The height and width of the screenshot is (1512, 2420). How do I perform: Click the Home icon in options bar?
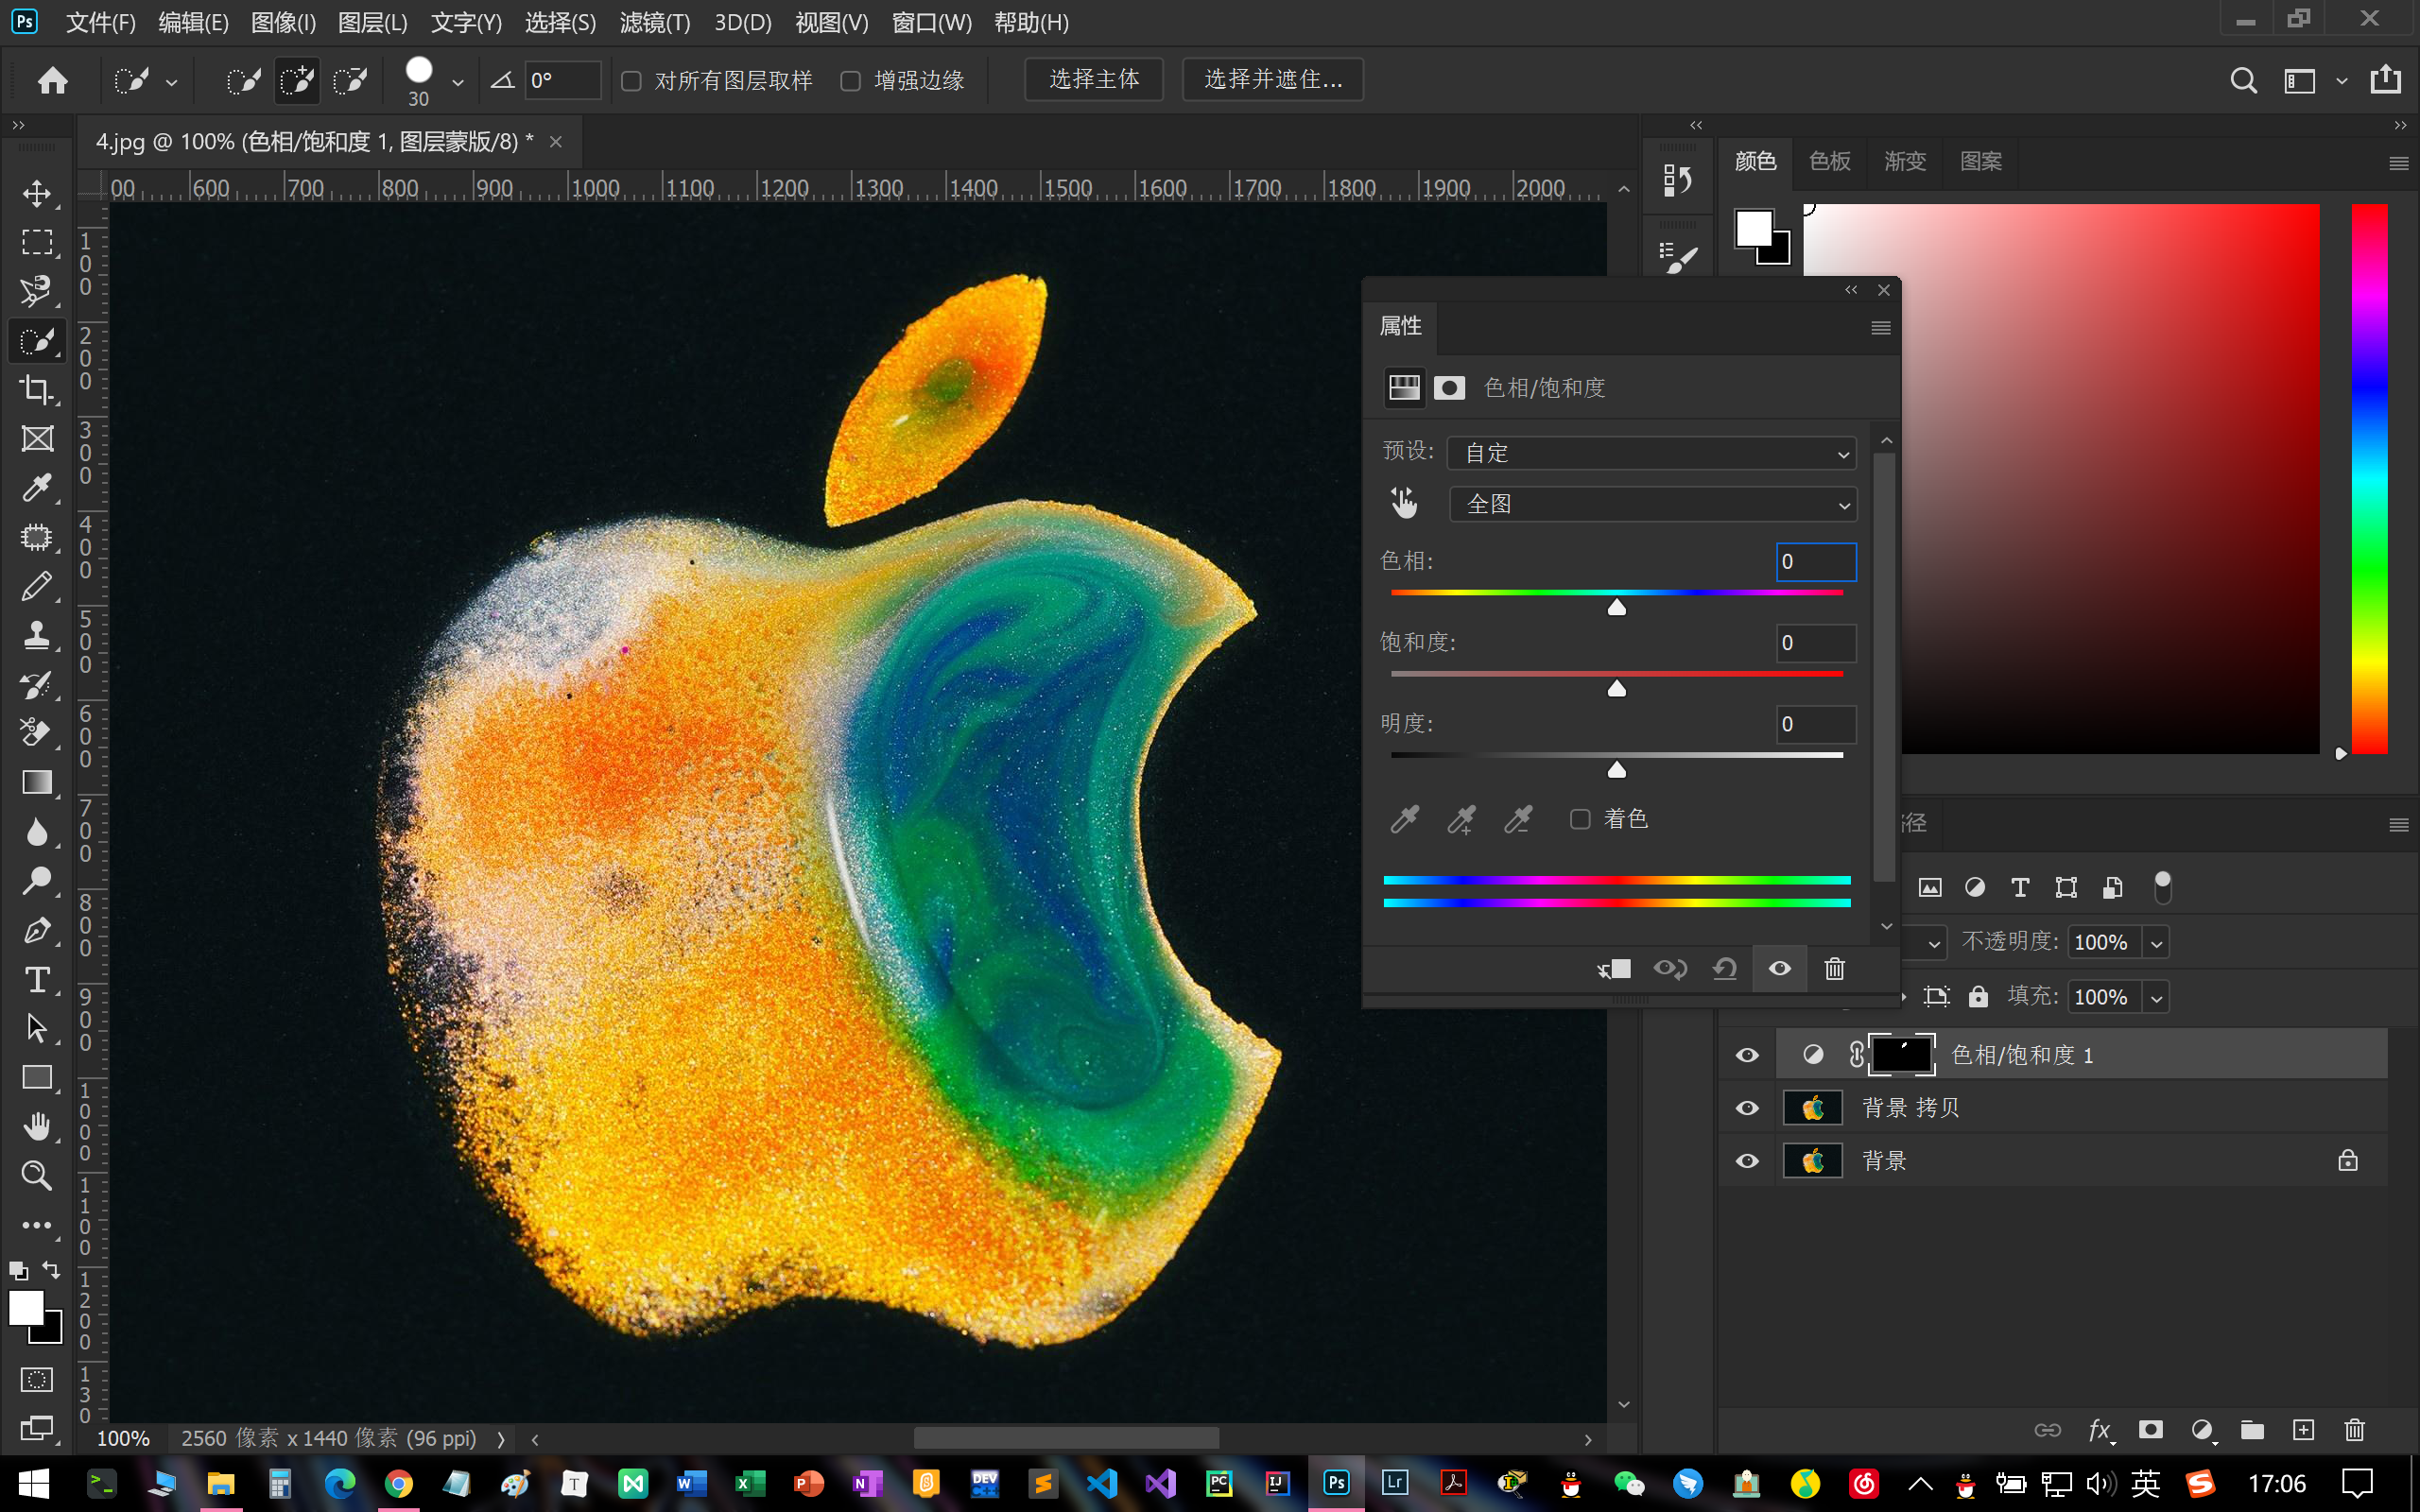(x=52, y=80)
